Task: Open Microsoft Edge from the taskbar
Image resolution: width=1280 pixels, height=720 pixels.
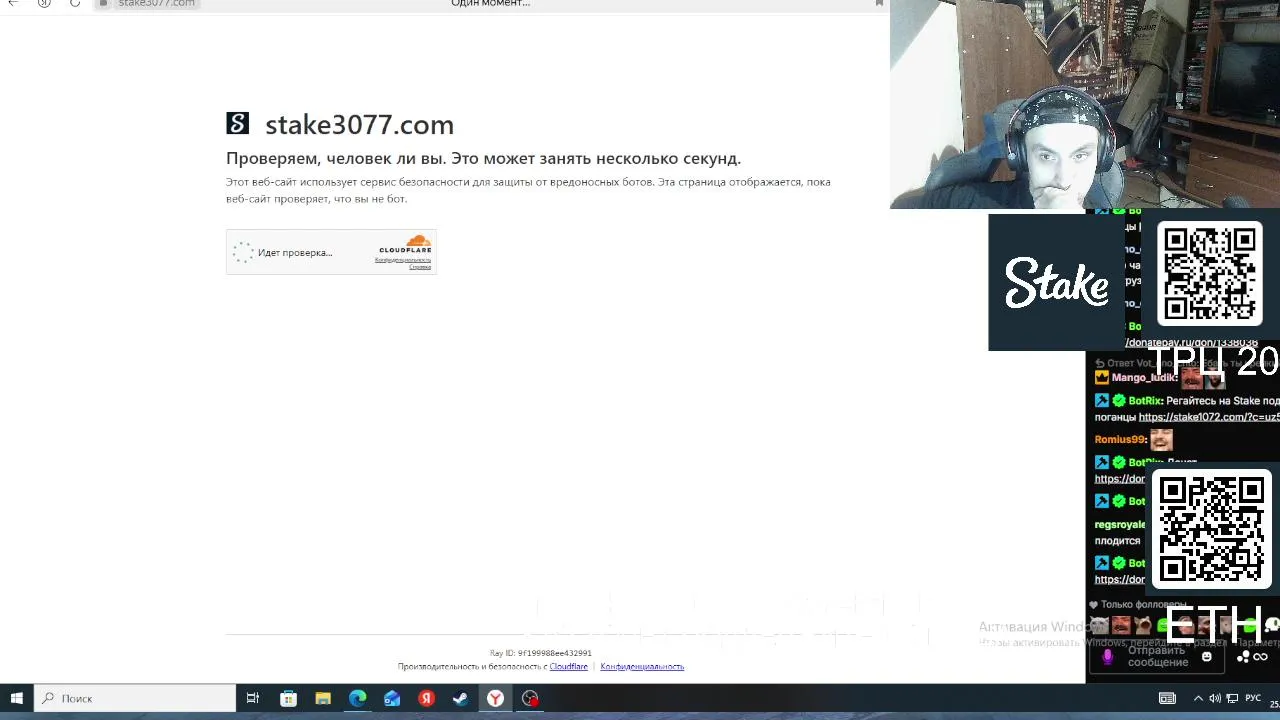Action: click(x=358, y=698)
